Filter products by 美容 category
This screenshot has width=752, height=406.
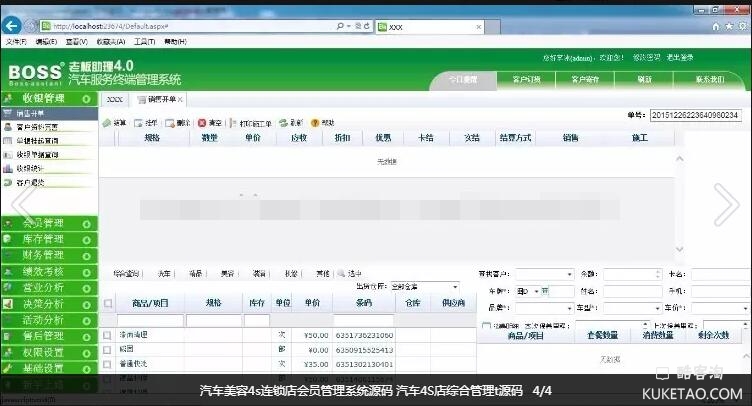(x=227, y=274)
